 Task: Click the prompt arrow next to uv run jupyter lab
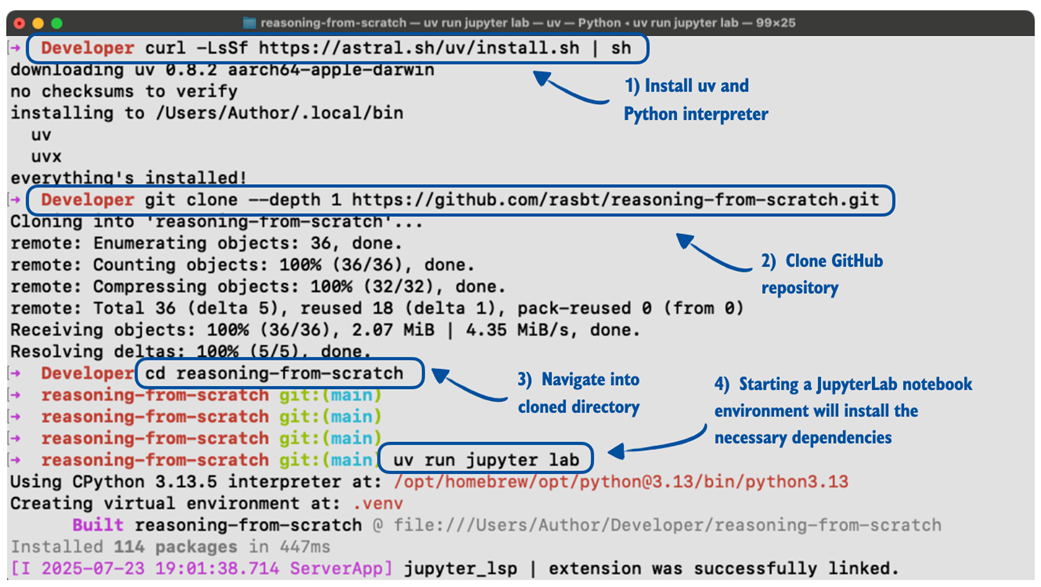click(15, 458)
